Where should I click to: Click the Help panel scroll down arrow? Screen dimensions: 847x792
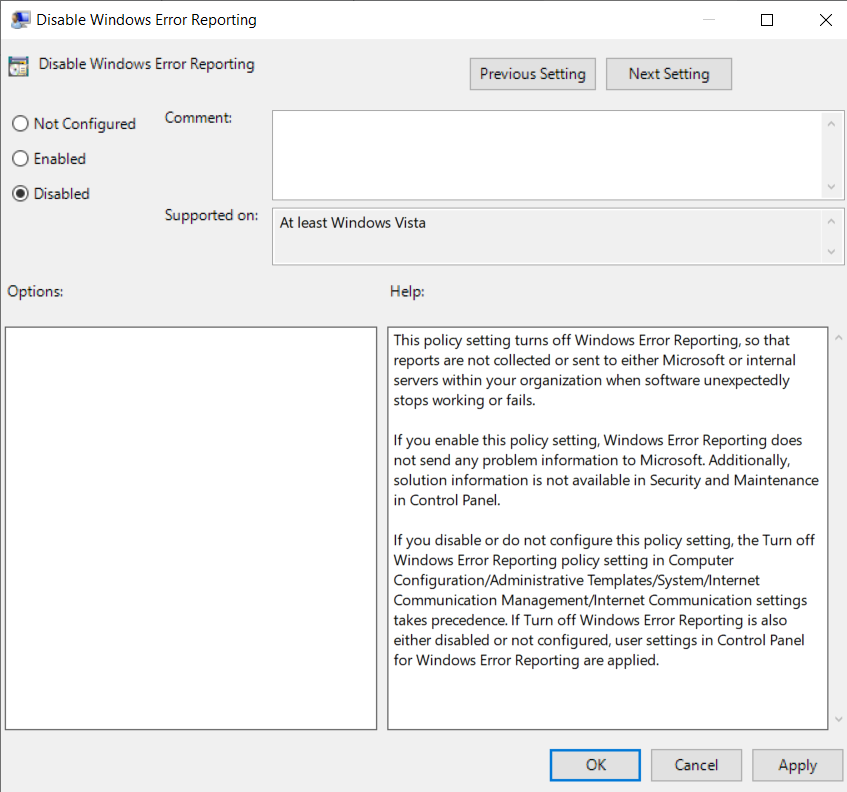click(837, 718)
